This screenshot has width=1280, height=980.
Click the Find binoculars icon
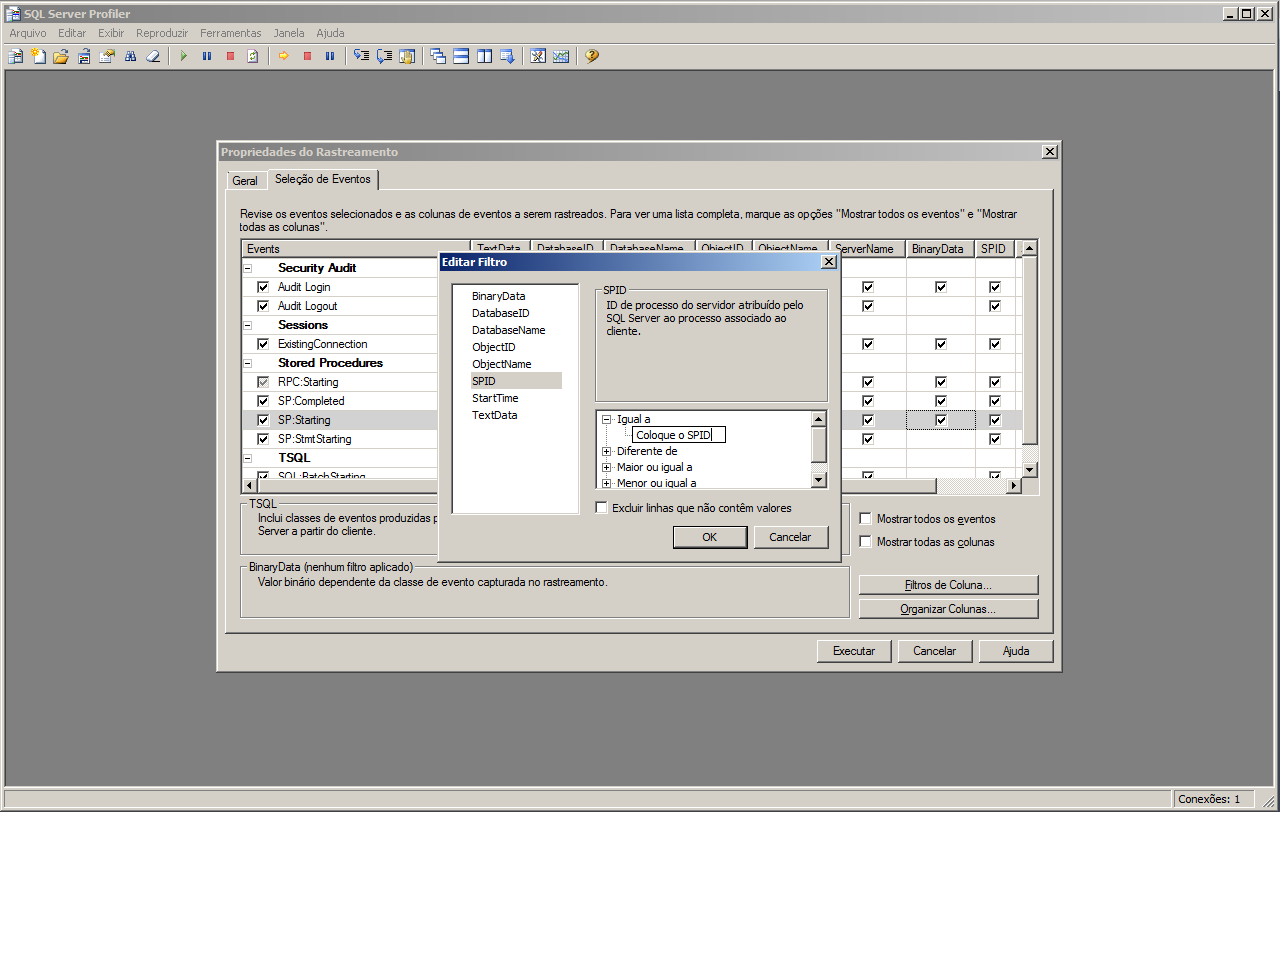(130, 57)
